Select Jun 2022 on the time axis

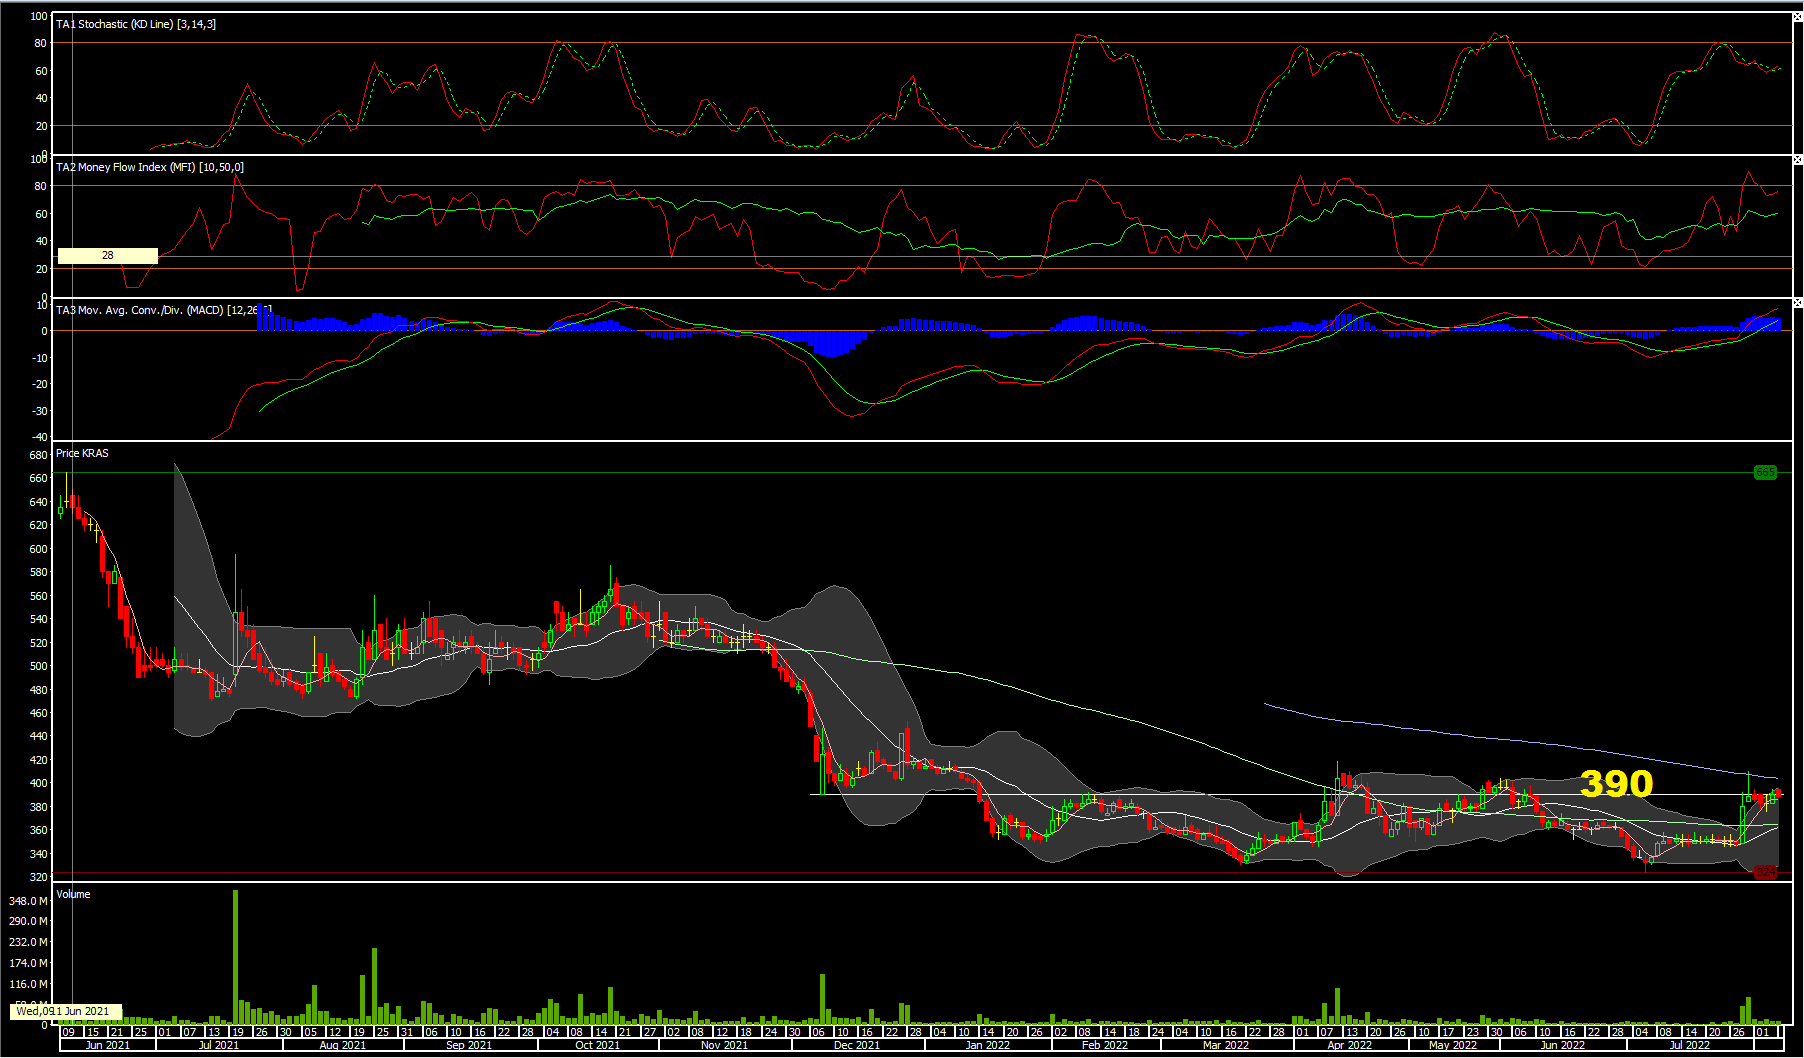pyautogui.click(x=1563, y=1045)
